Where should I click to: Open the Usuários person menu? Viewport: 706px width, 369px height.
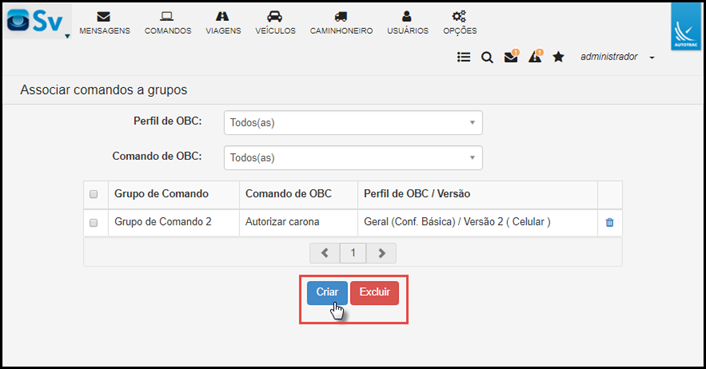407,23
